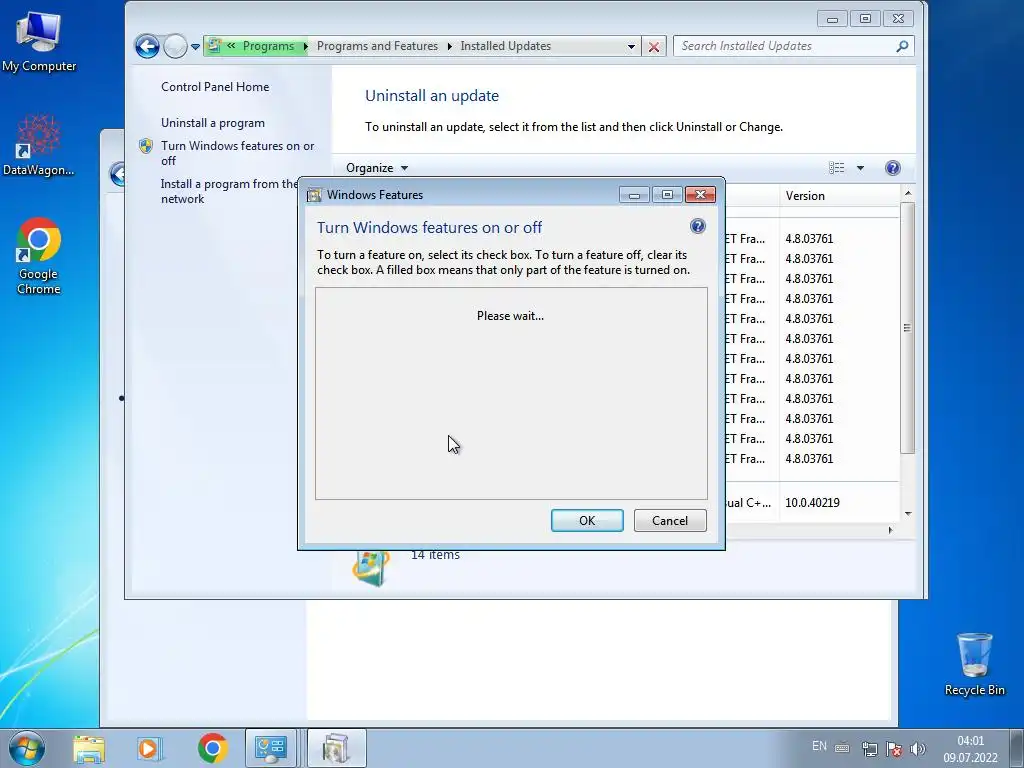Click the stop loading X button by address bar
Screen dimensions: 1024x768
pos(653,46)
